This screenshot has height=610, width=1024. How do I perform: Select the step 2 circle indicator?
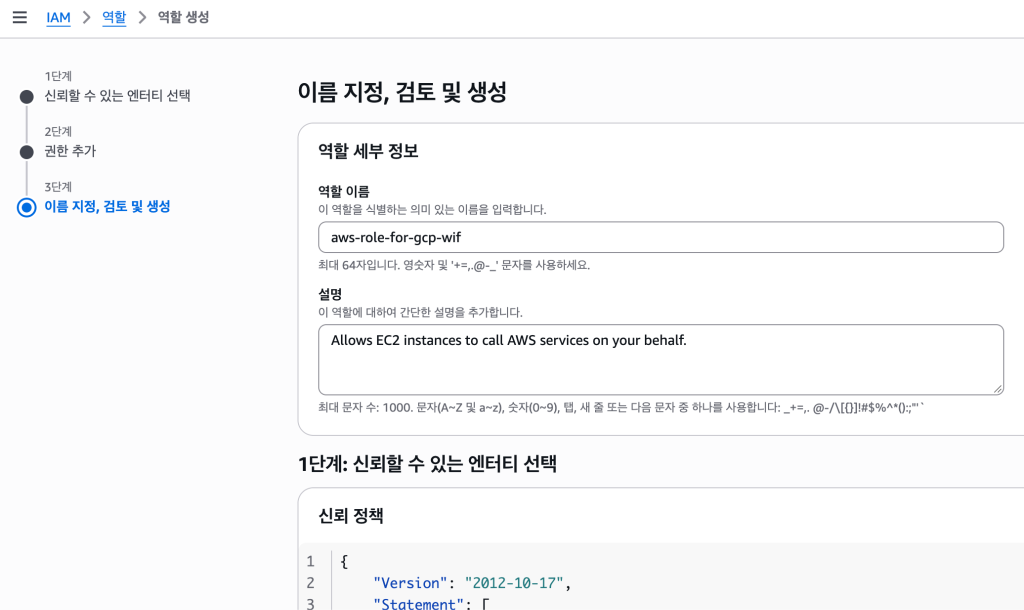27,152
